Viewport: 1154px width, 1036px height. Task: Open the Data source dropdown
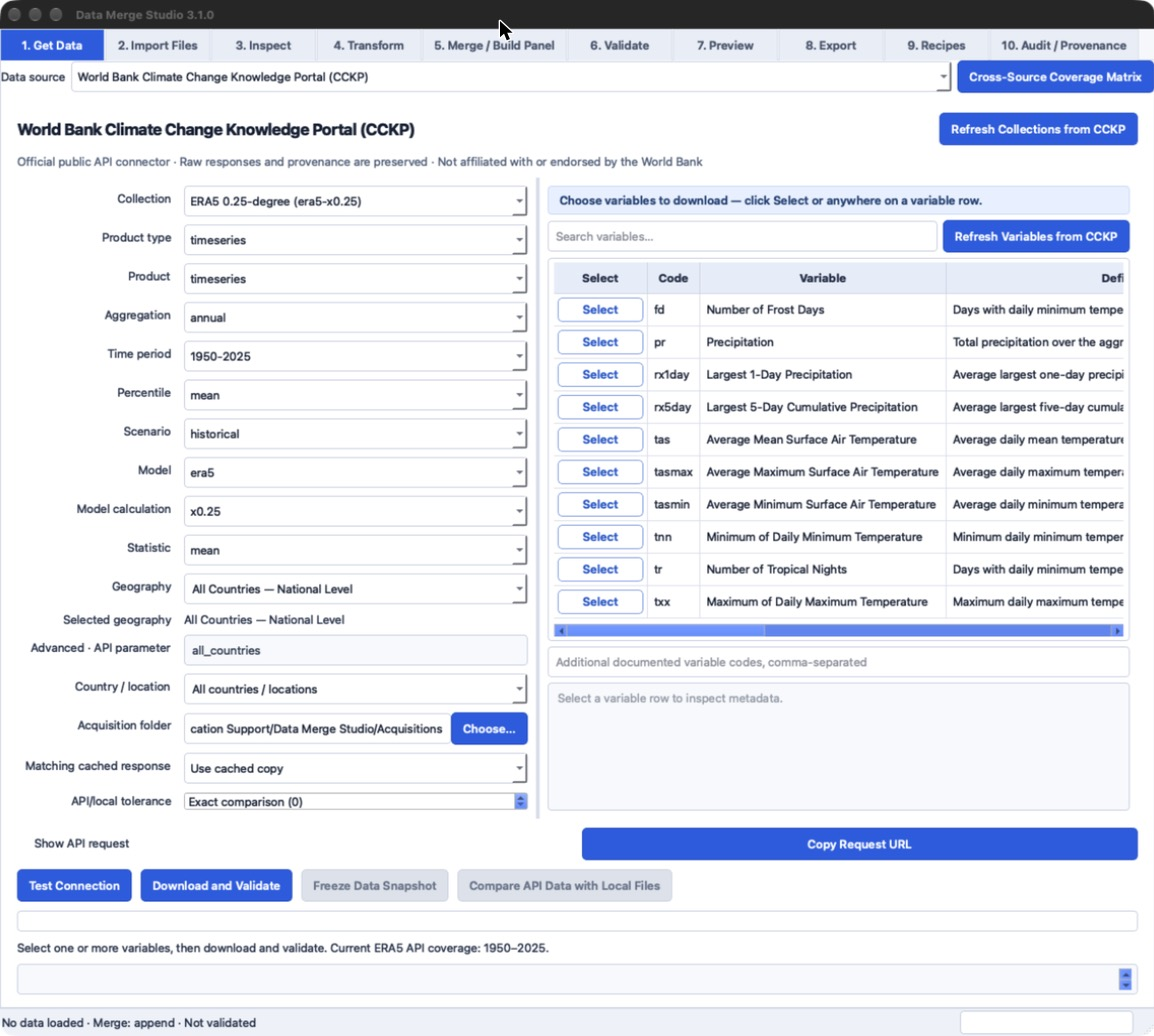pyautogui.click(x=511, y=77)
